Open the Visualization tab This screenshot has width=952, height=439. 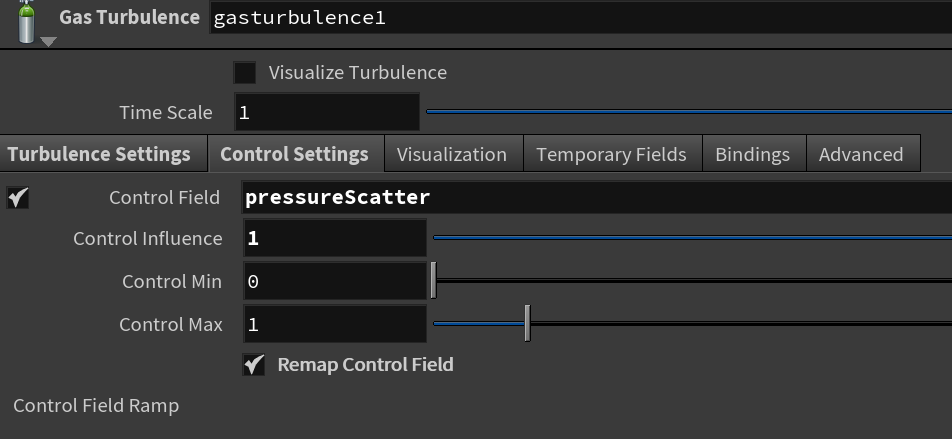(x=452, y=154)
